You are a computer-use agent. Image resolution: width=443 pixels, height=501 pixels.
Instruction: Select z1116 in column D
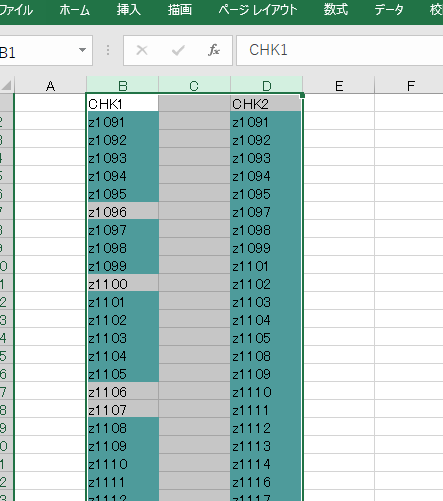pos(266,482)
